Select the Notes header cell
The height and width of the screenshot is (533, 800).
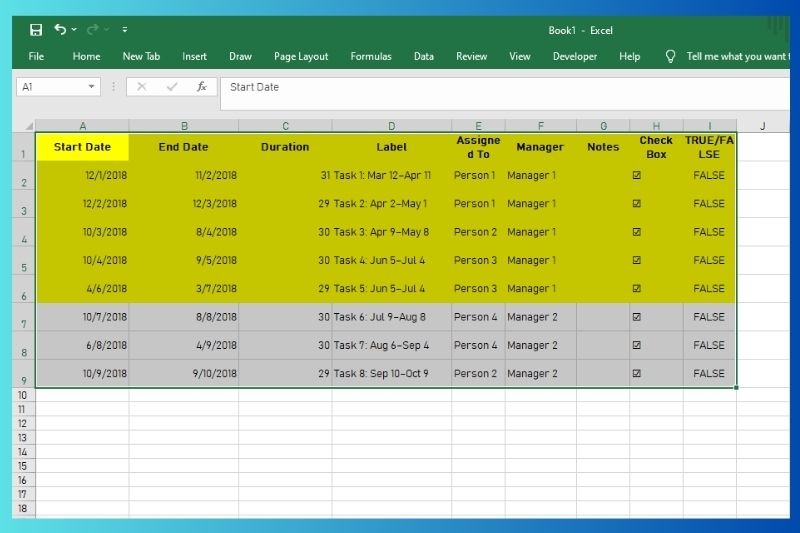[x=603, y=147]
